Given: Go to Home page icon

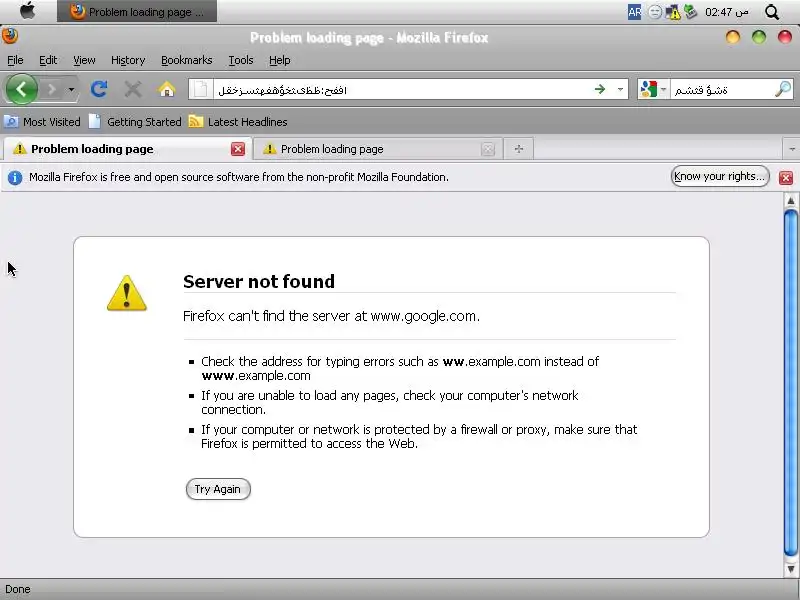Looking at the screenshot, I should click(x=166, y=89).
